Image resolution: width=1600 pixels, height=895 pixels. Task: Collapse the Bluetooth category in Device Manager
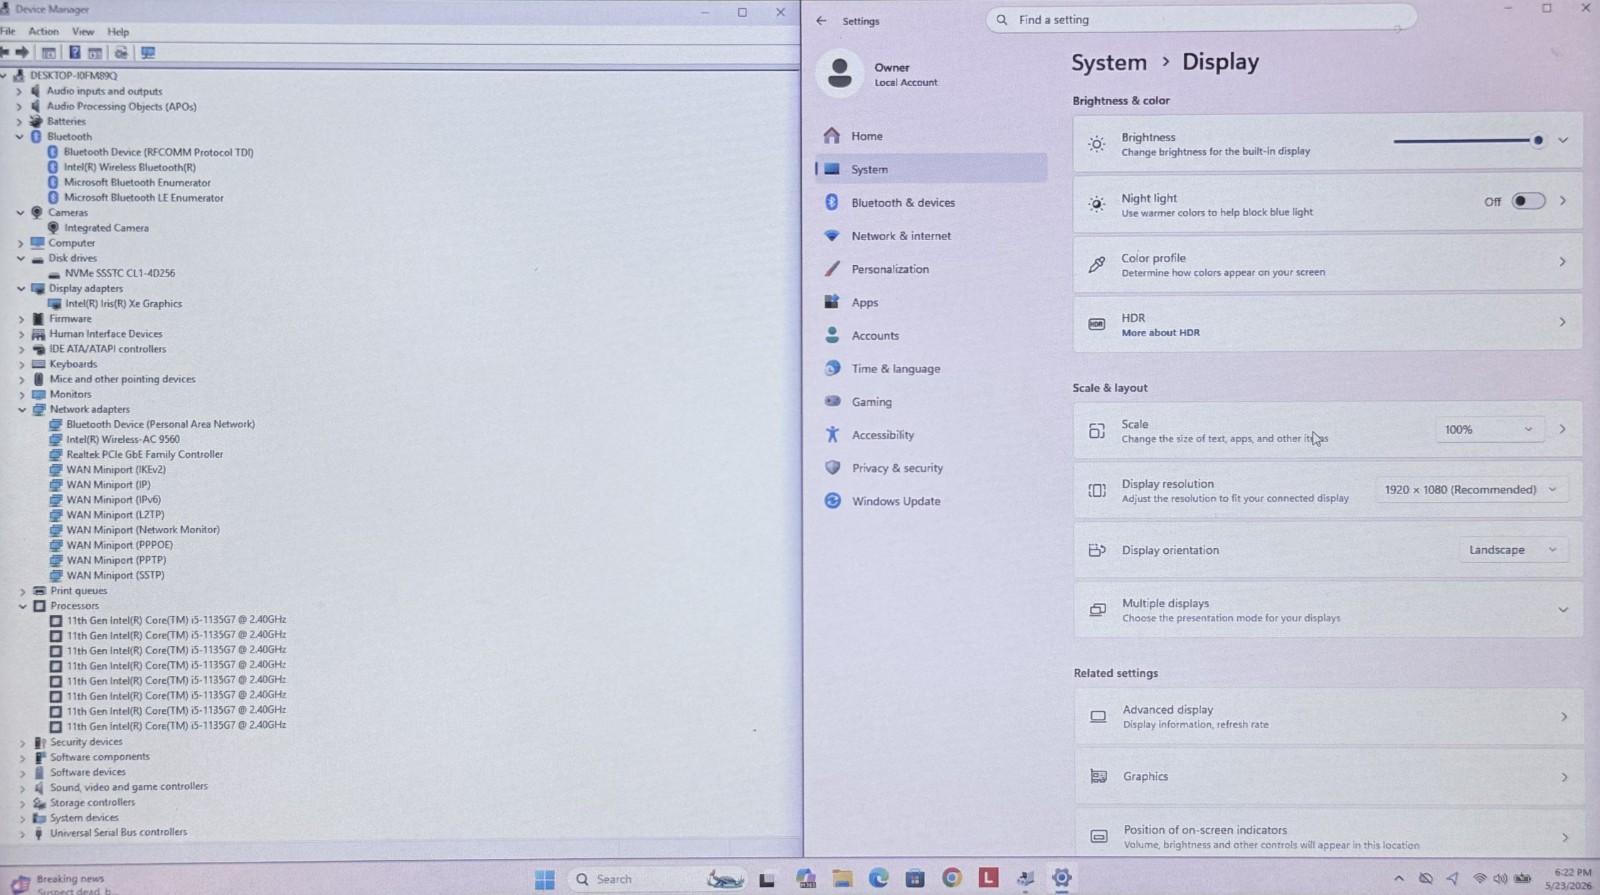(x=19, y=137)
